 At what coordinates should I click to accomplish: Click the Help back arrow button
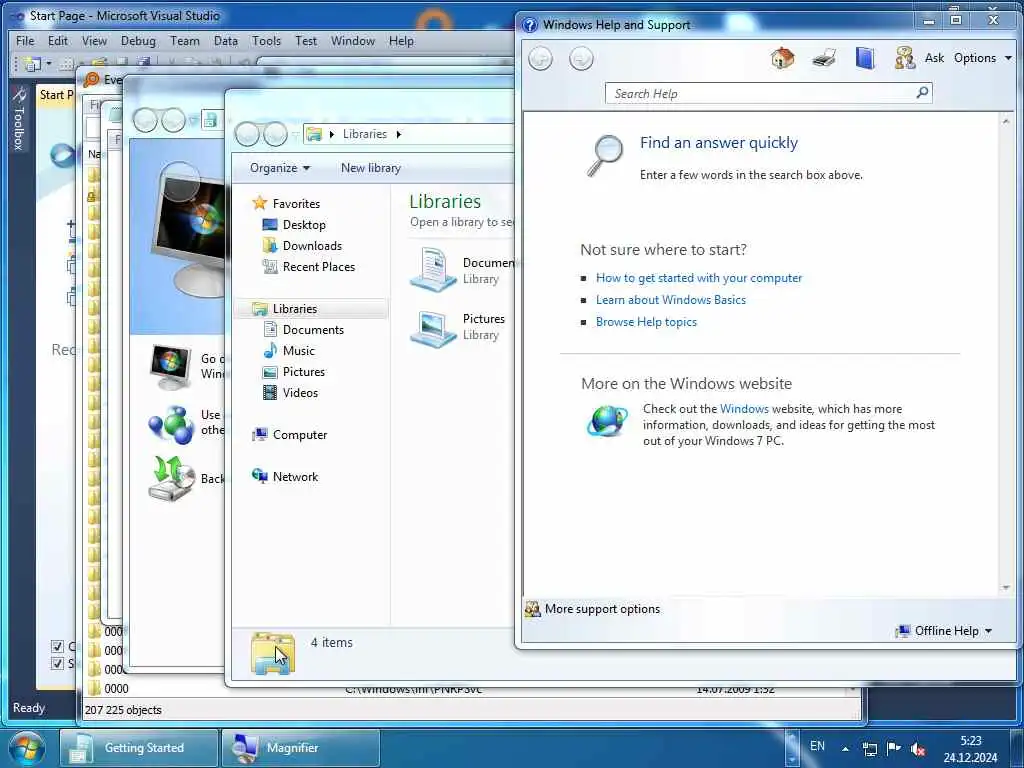coord(540,59)
